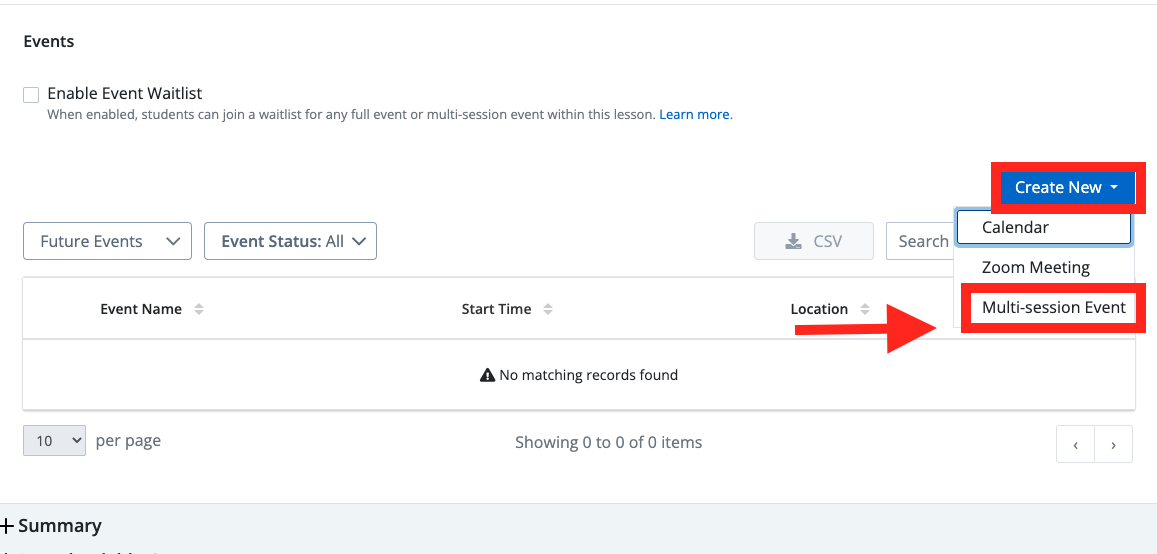Viewport: 1157px width, 554px height.
Task: Open the Learn more link
Action: (694, 115)
